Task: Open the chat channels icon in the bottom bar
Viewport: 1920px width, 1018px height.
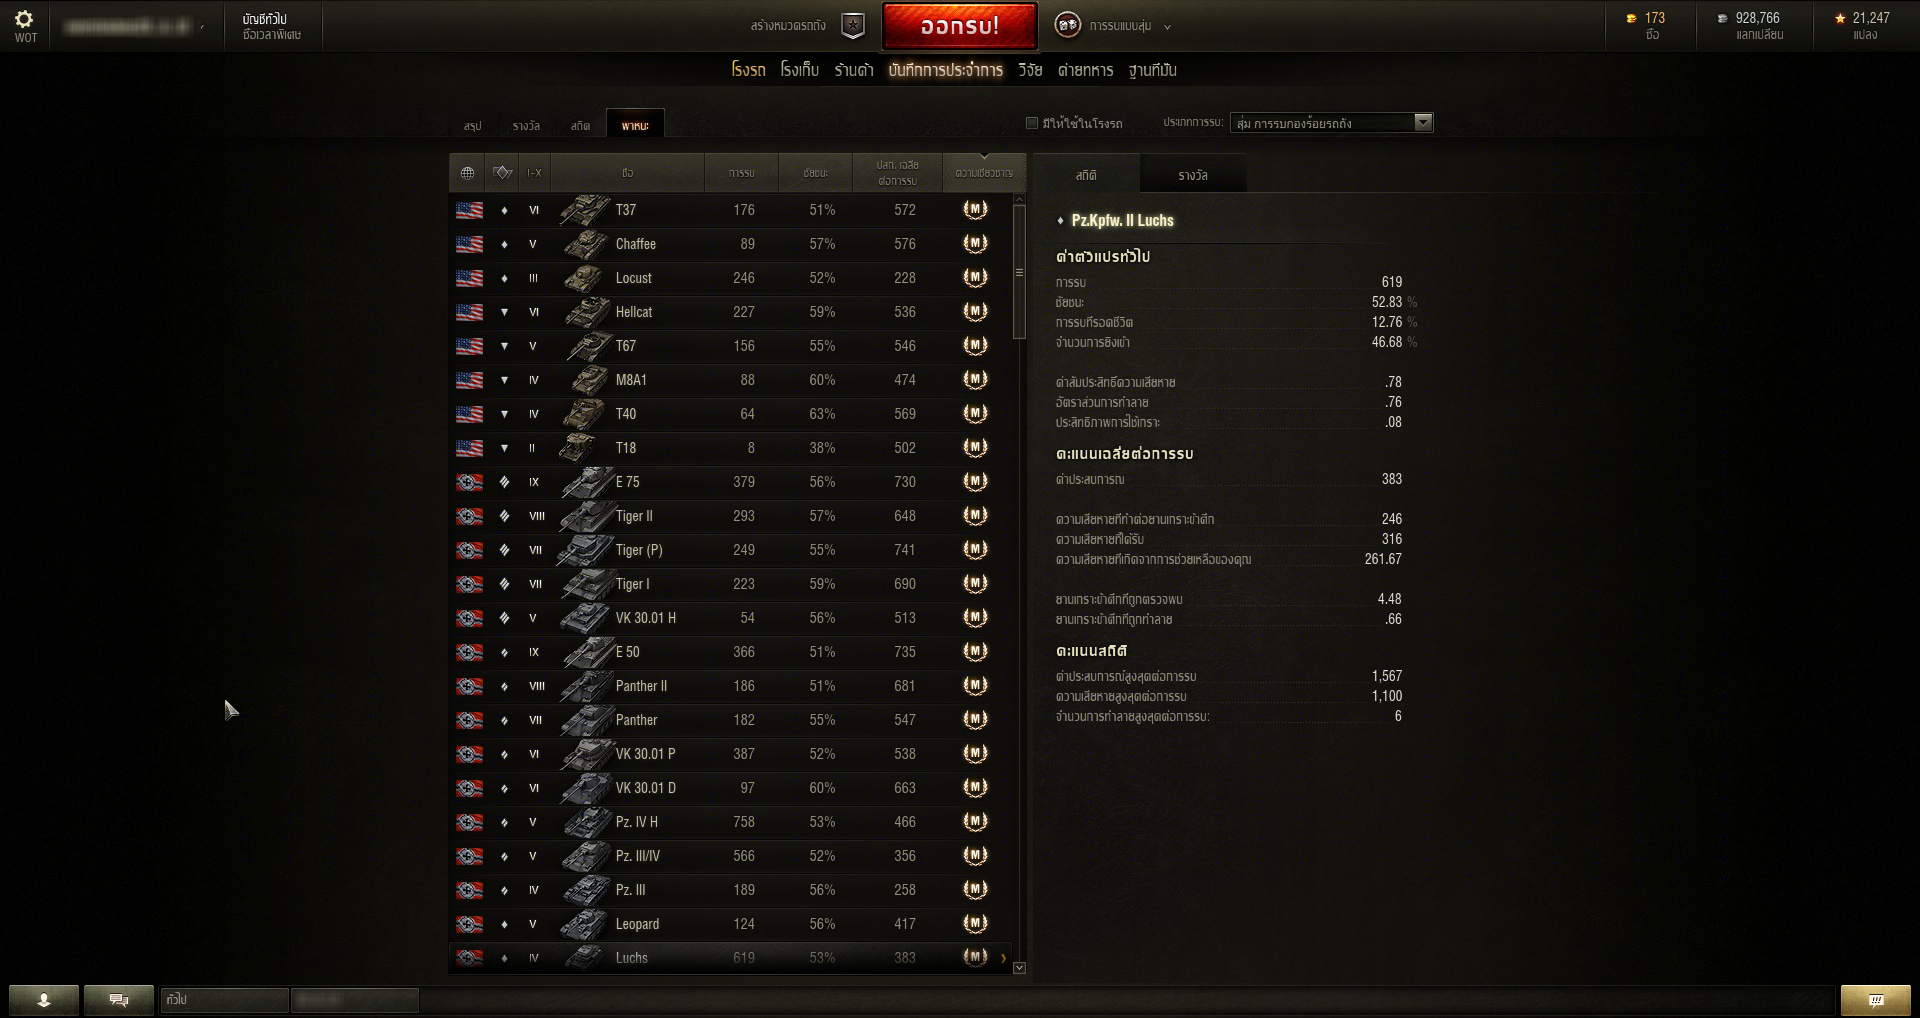Action: 119,999
